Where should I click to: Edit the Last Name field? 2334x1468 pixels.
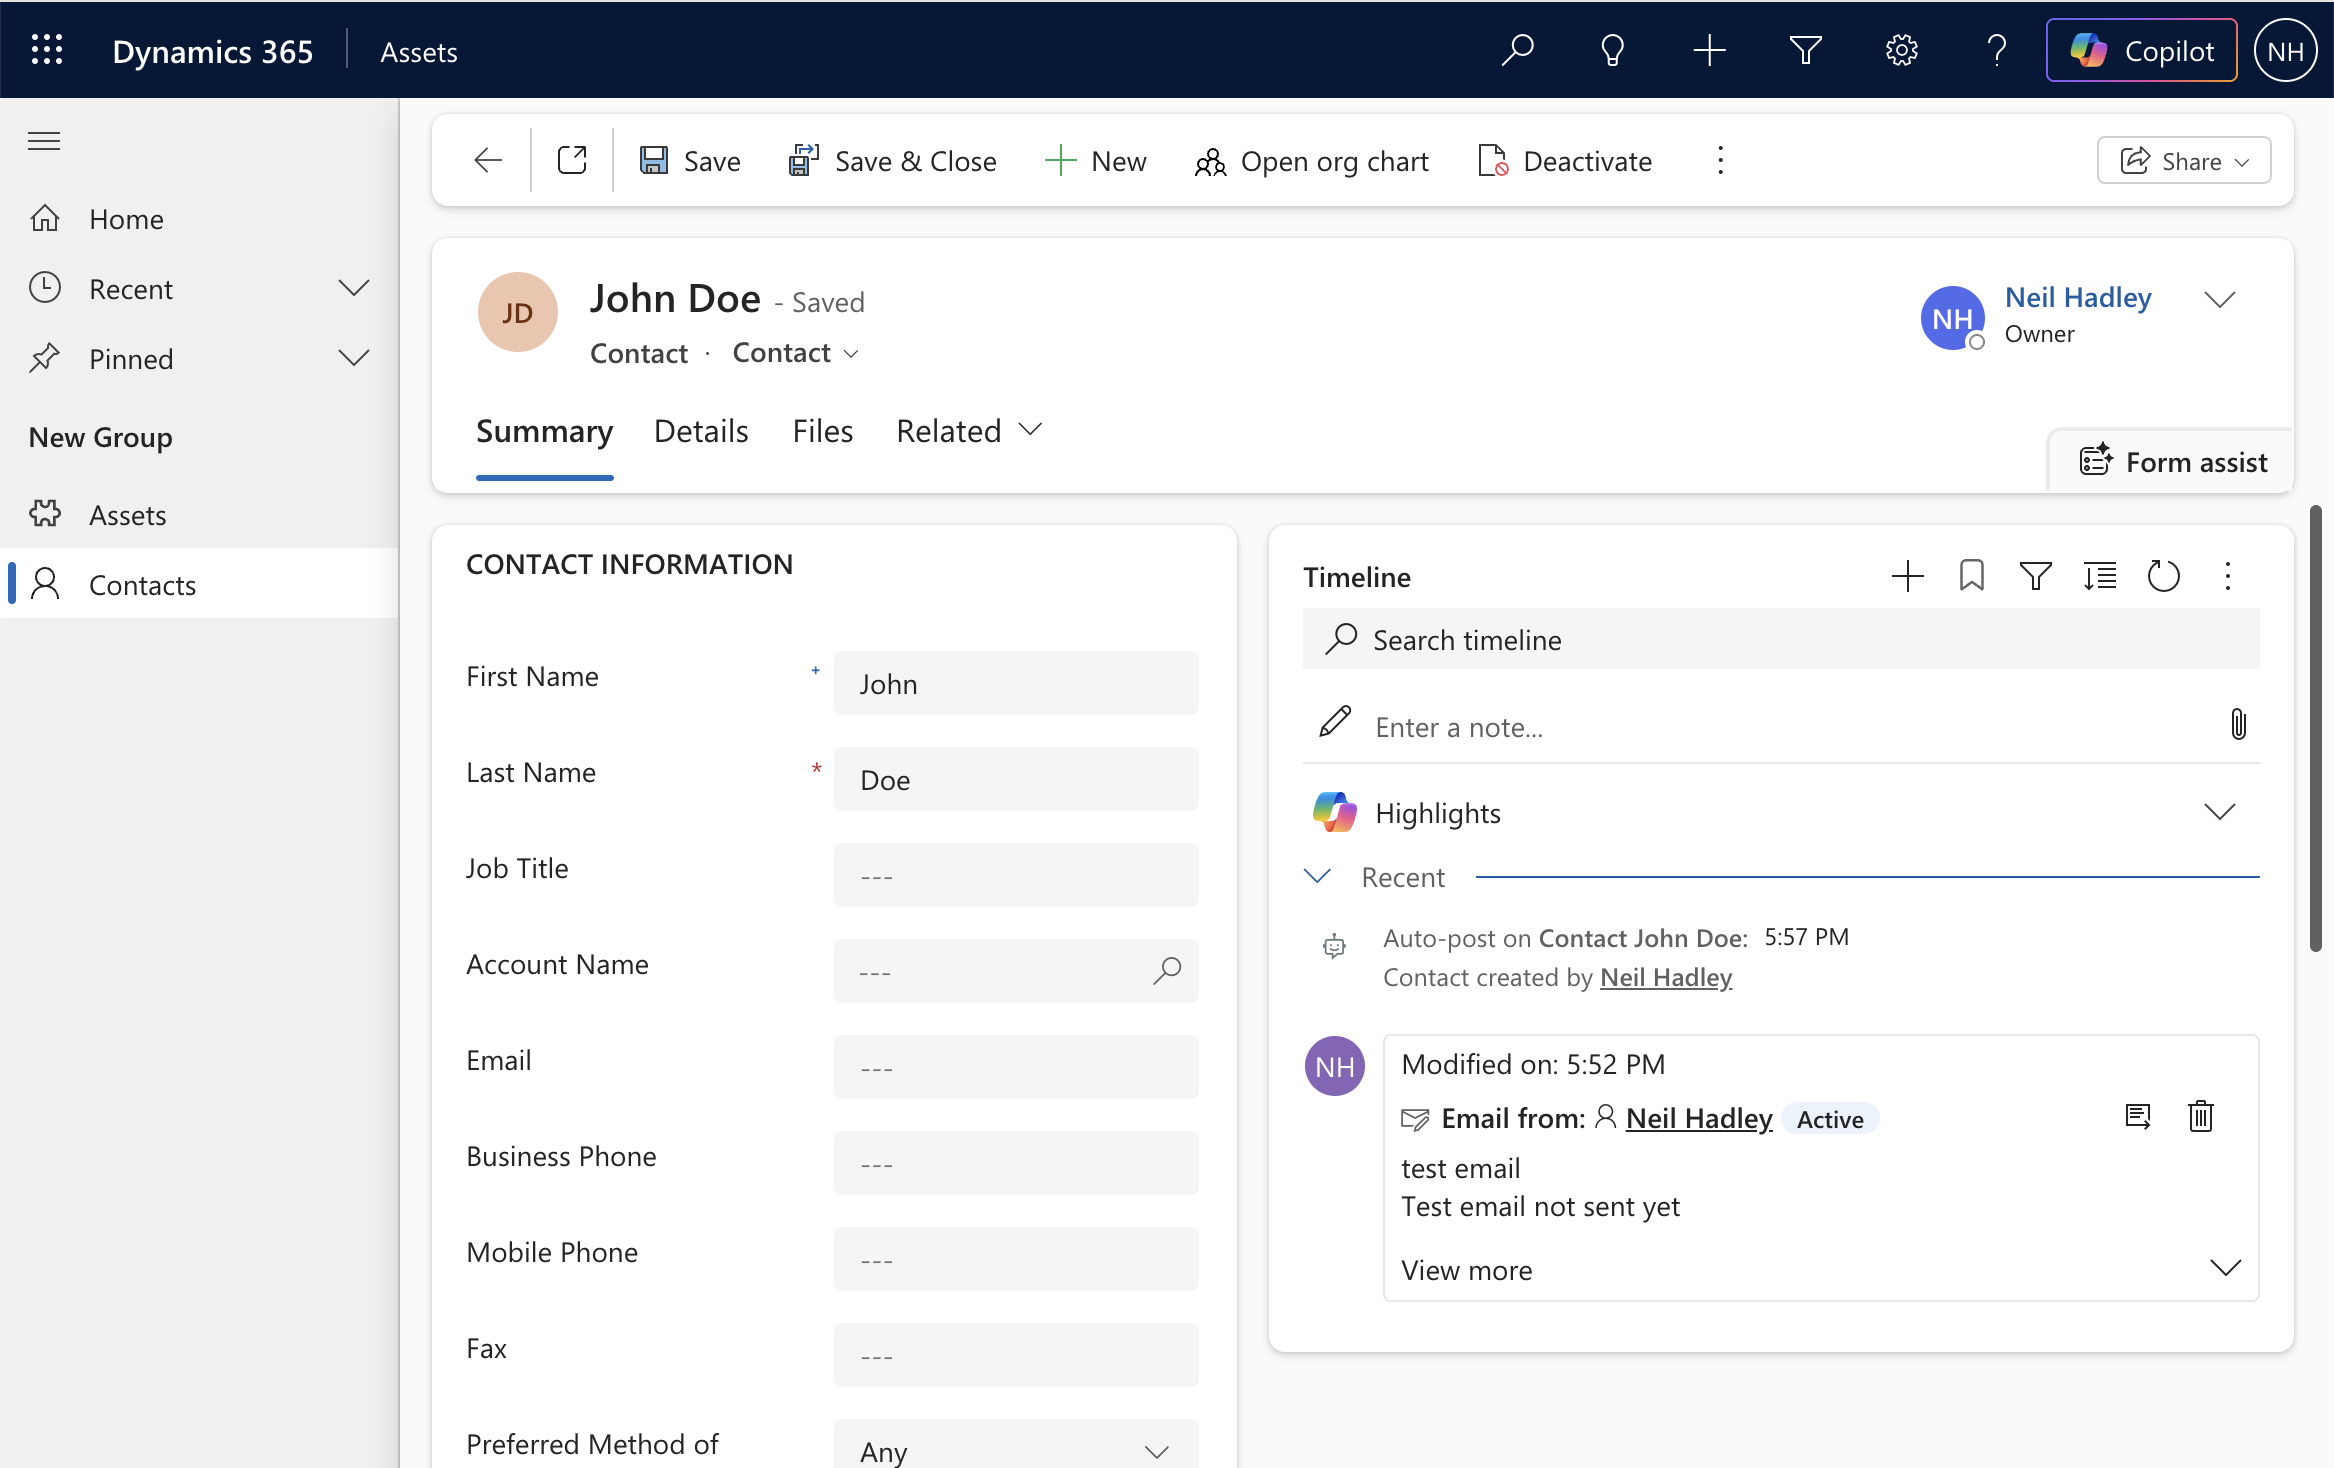(x=1016, y=779)
